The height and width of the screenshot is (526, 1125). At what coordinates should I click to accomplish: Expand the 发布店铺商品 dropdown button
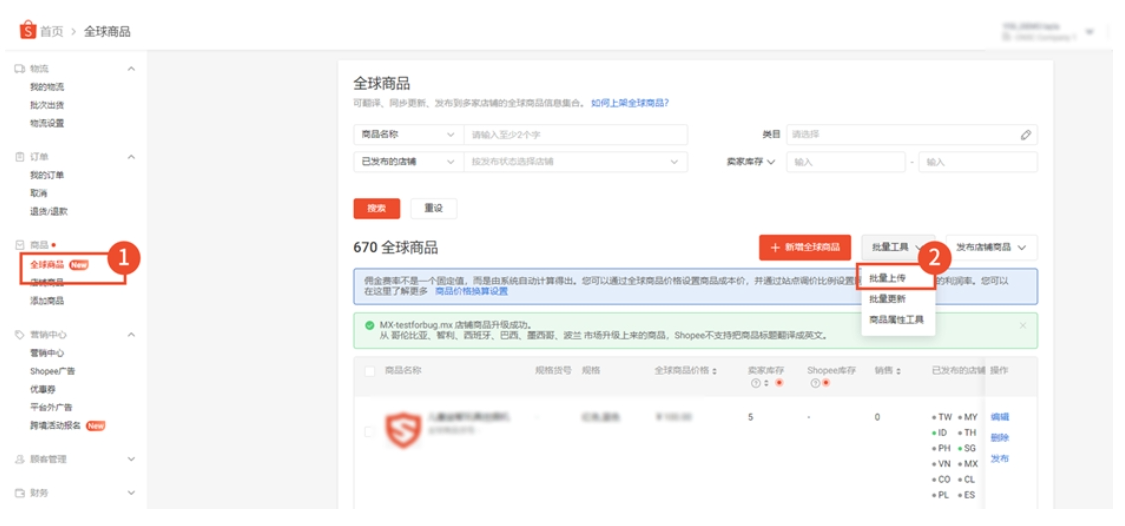click(x=990, y=247)
